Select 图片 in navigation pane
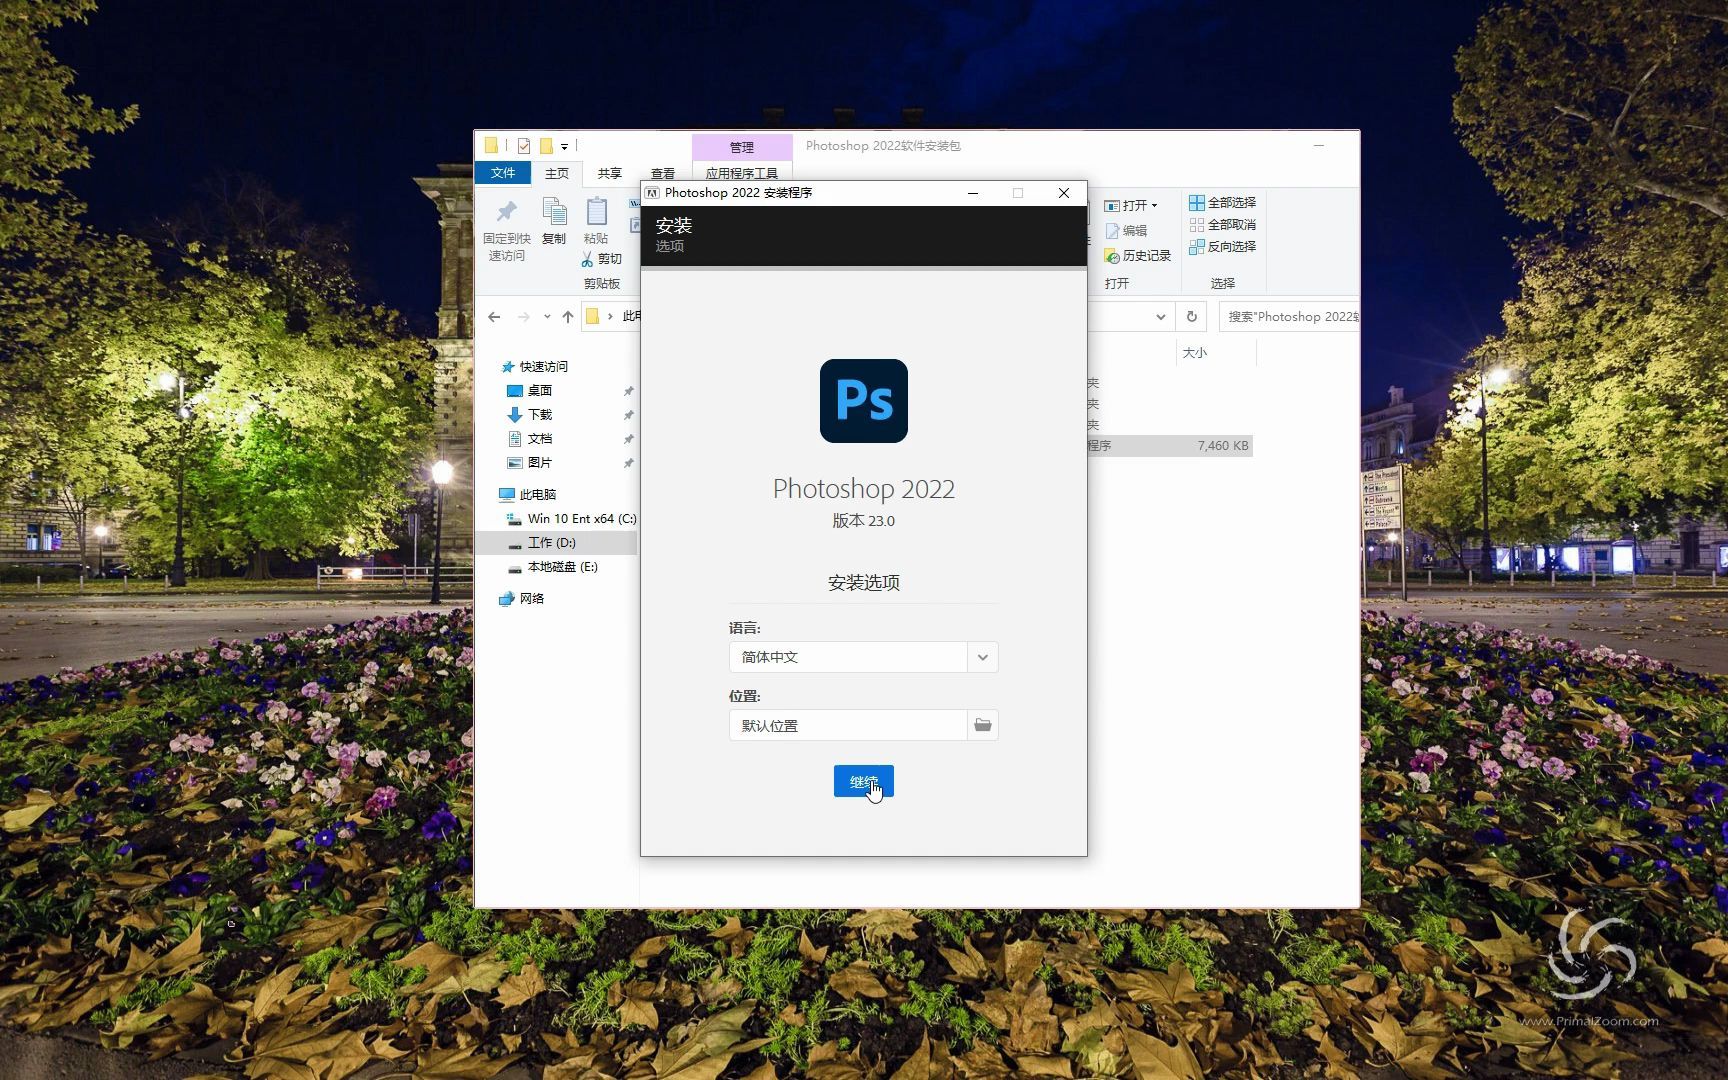1728x1080 pixels. [540, 463]
